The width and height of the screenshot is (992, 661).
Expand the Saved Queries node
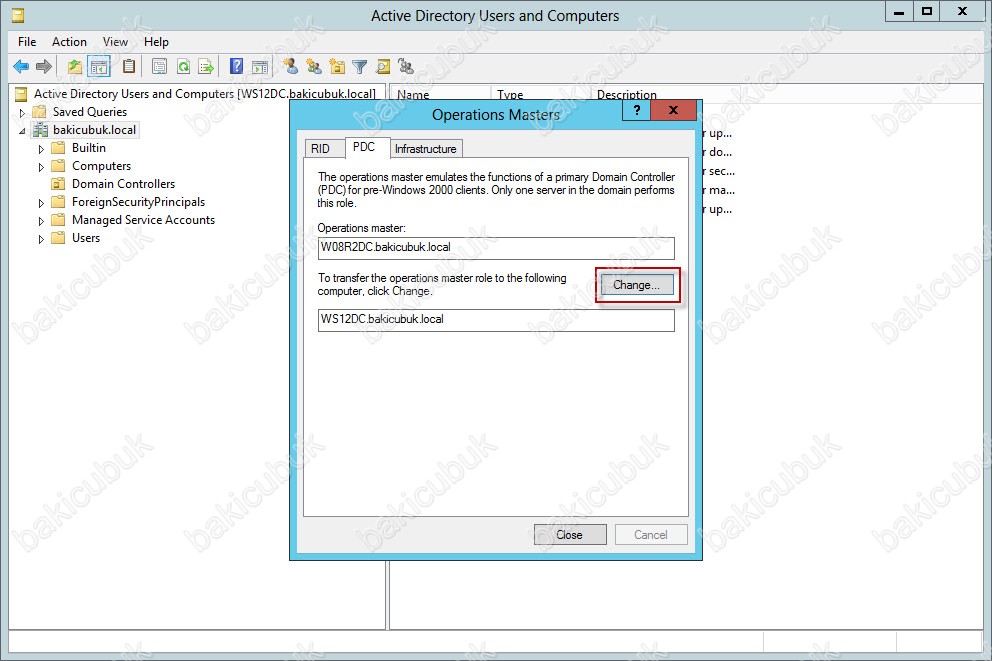pyautogui.click(x=23, y=113)
